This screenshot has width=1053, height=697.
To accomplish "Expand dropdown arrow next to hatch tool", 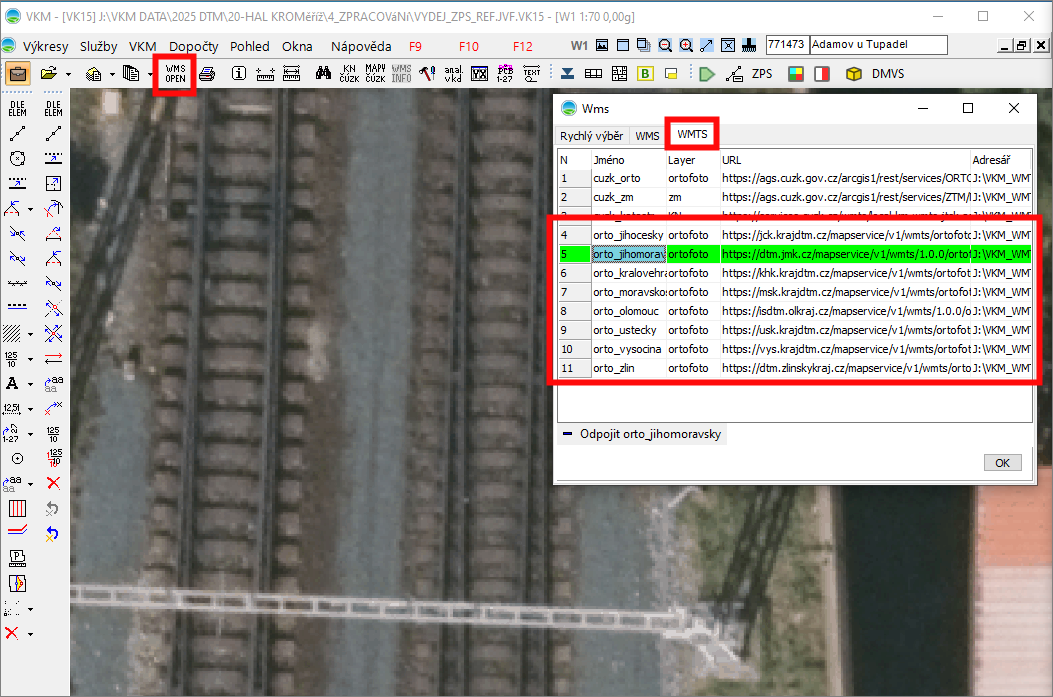I will point(31,333).
